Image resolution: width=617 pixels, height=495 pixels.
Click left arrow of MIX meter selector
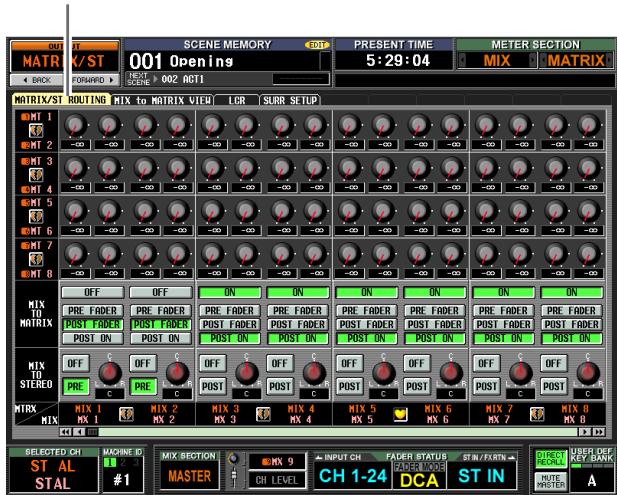(462, 61)
